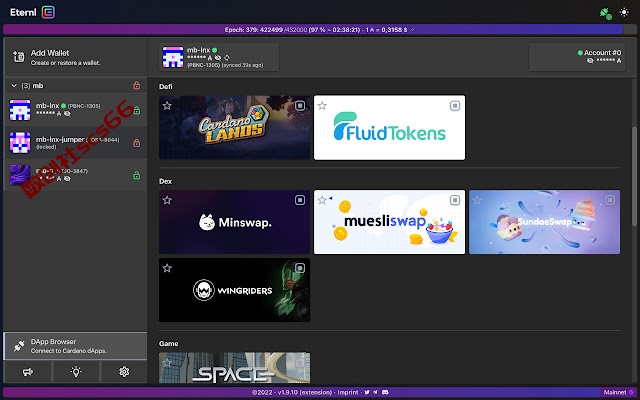
Task: Open the DApp Browser menu item
Action: point(75,346)
